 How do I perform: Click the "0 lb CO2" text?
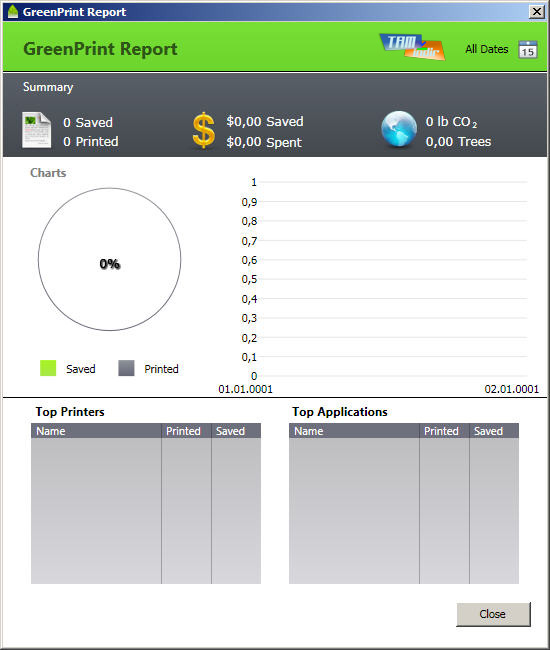(451, 122)
